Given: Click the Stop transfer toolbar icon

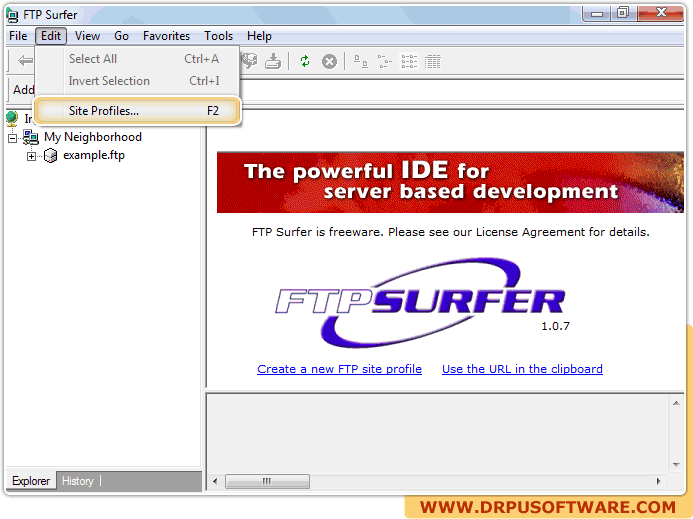Looking at the screenshot, I should [329, 61].
